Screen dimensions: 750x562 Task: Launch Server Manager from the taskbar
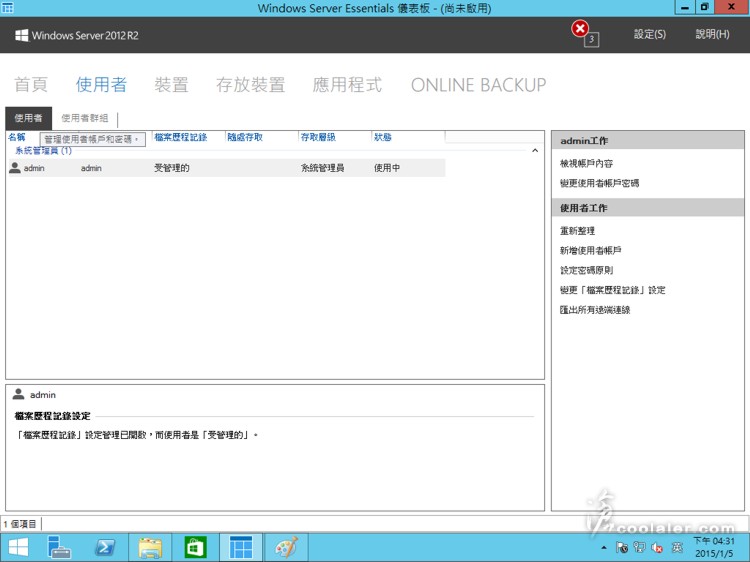(x=59, y=547)
